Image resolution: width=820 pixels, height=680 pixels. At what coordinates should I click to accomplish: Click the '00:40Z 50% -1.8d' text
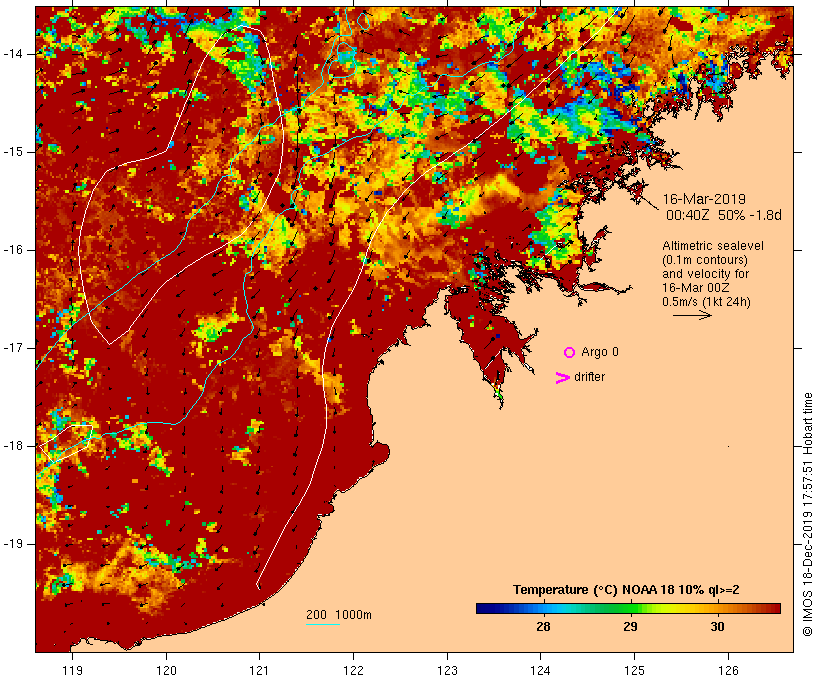724,215
